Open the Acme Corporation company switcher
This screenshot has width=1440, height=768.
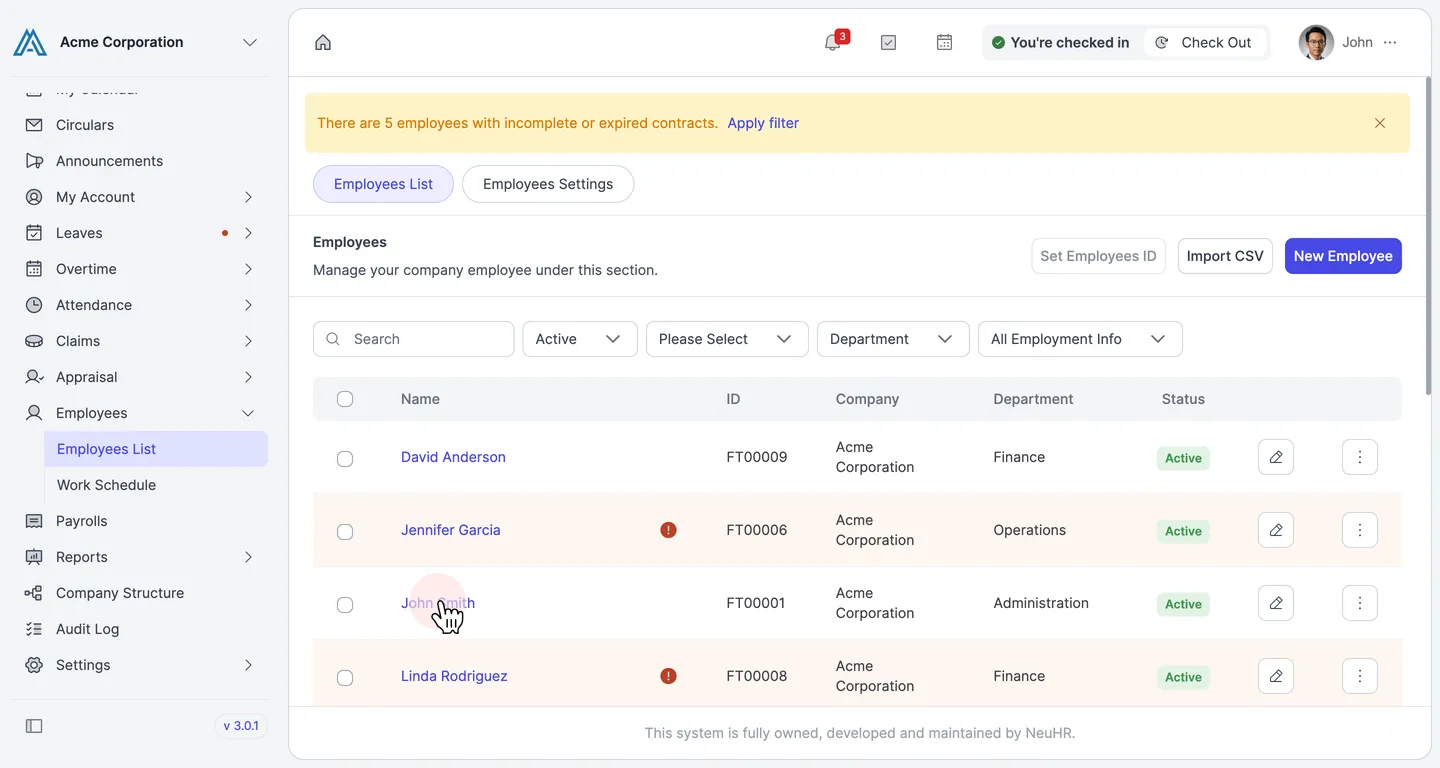click(x=250, y=42)
